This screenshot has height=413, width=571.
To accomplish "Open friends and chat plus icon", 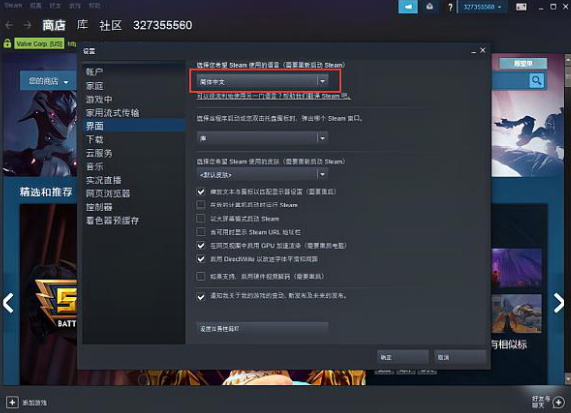I will [558, 402].
